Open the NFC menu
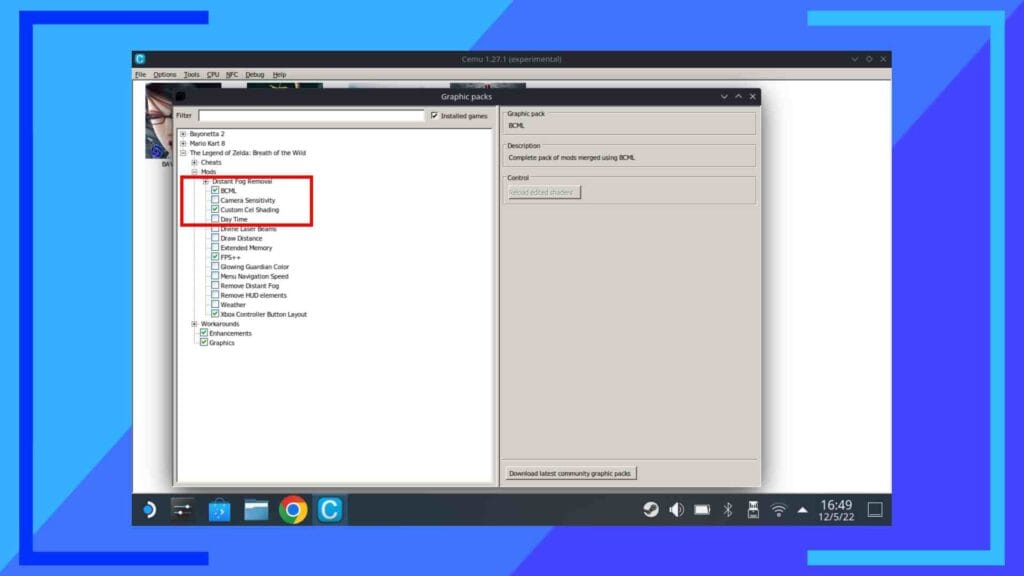 point(232,74)
